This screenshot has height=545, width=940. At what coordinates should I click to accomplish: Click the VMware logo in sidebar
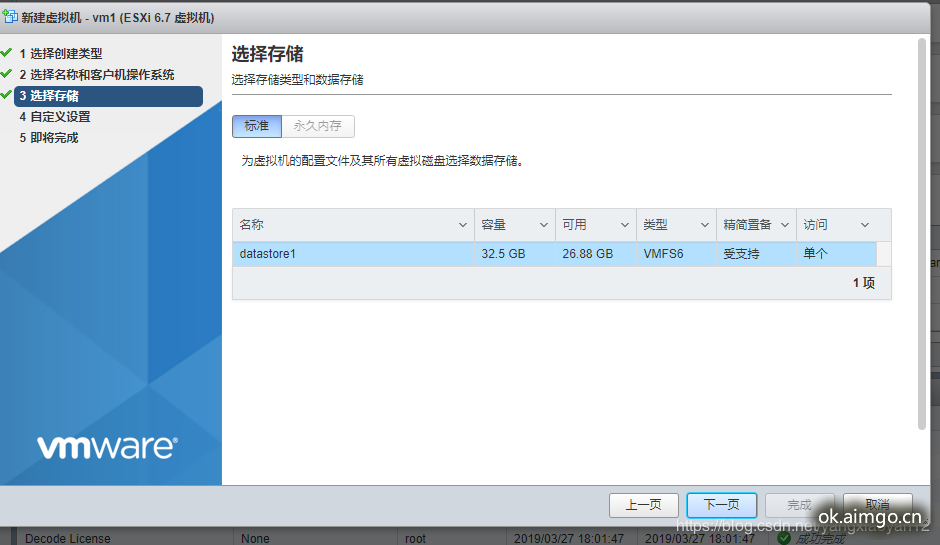107,447
